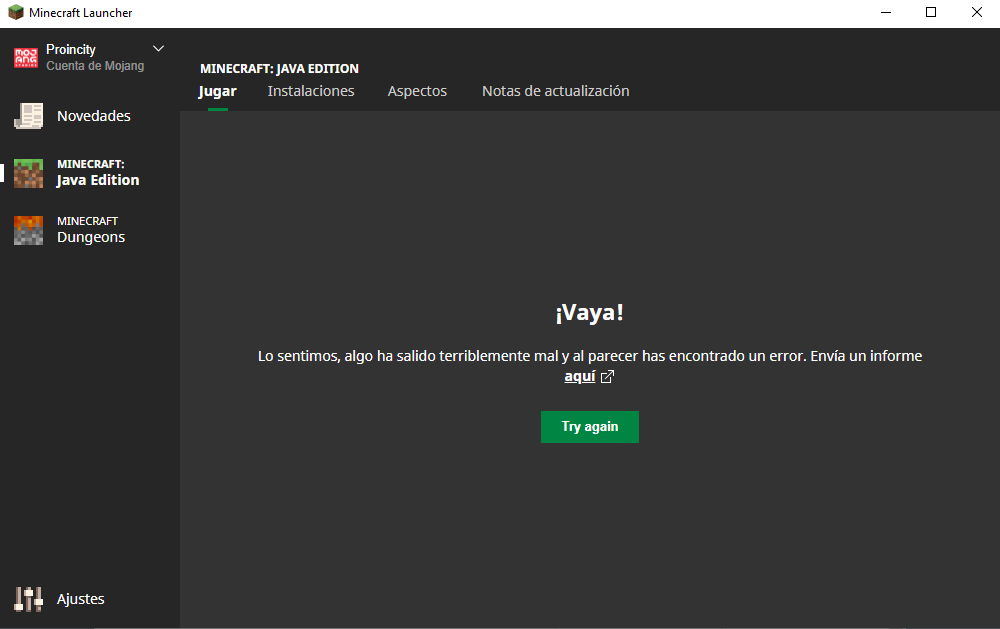Screen dimensions: 1000x629
Task: Click the Java Edition grass block icon
Action: [x=29, y=173]
